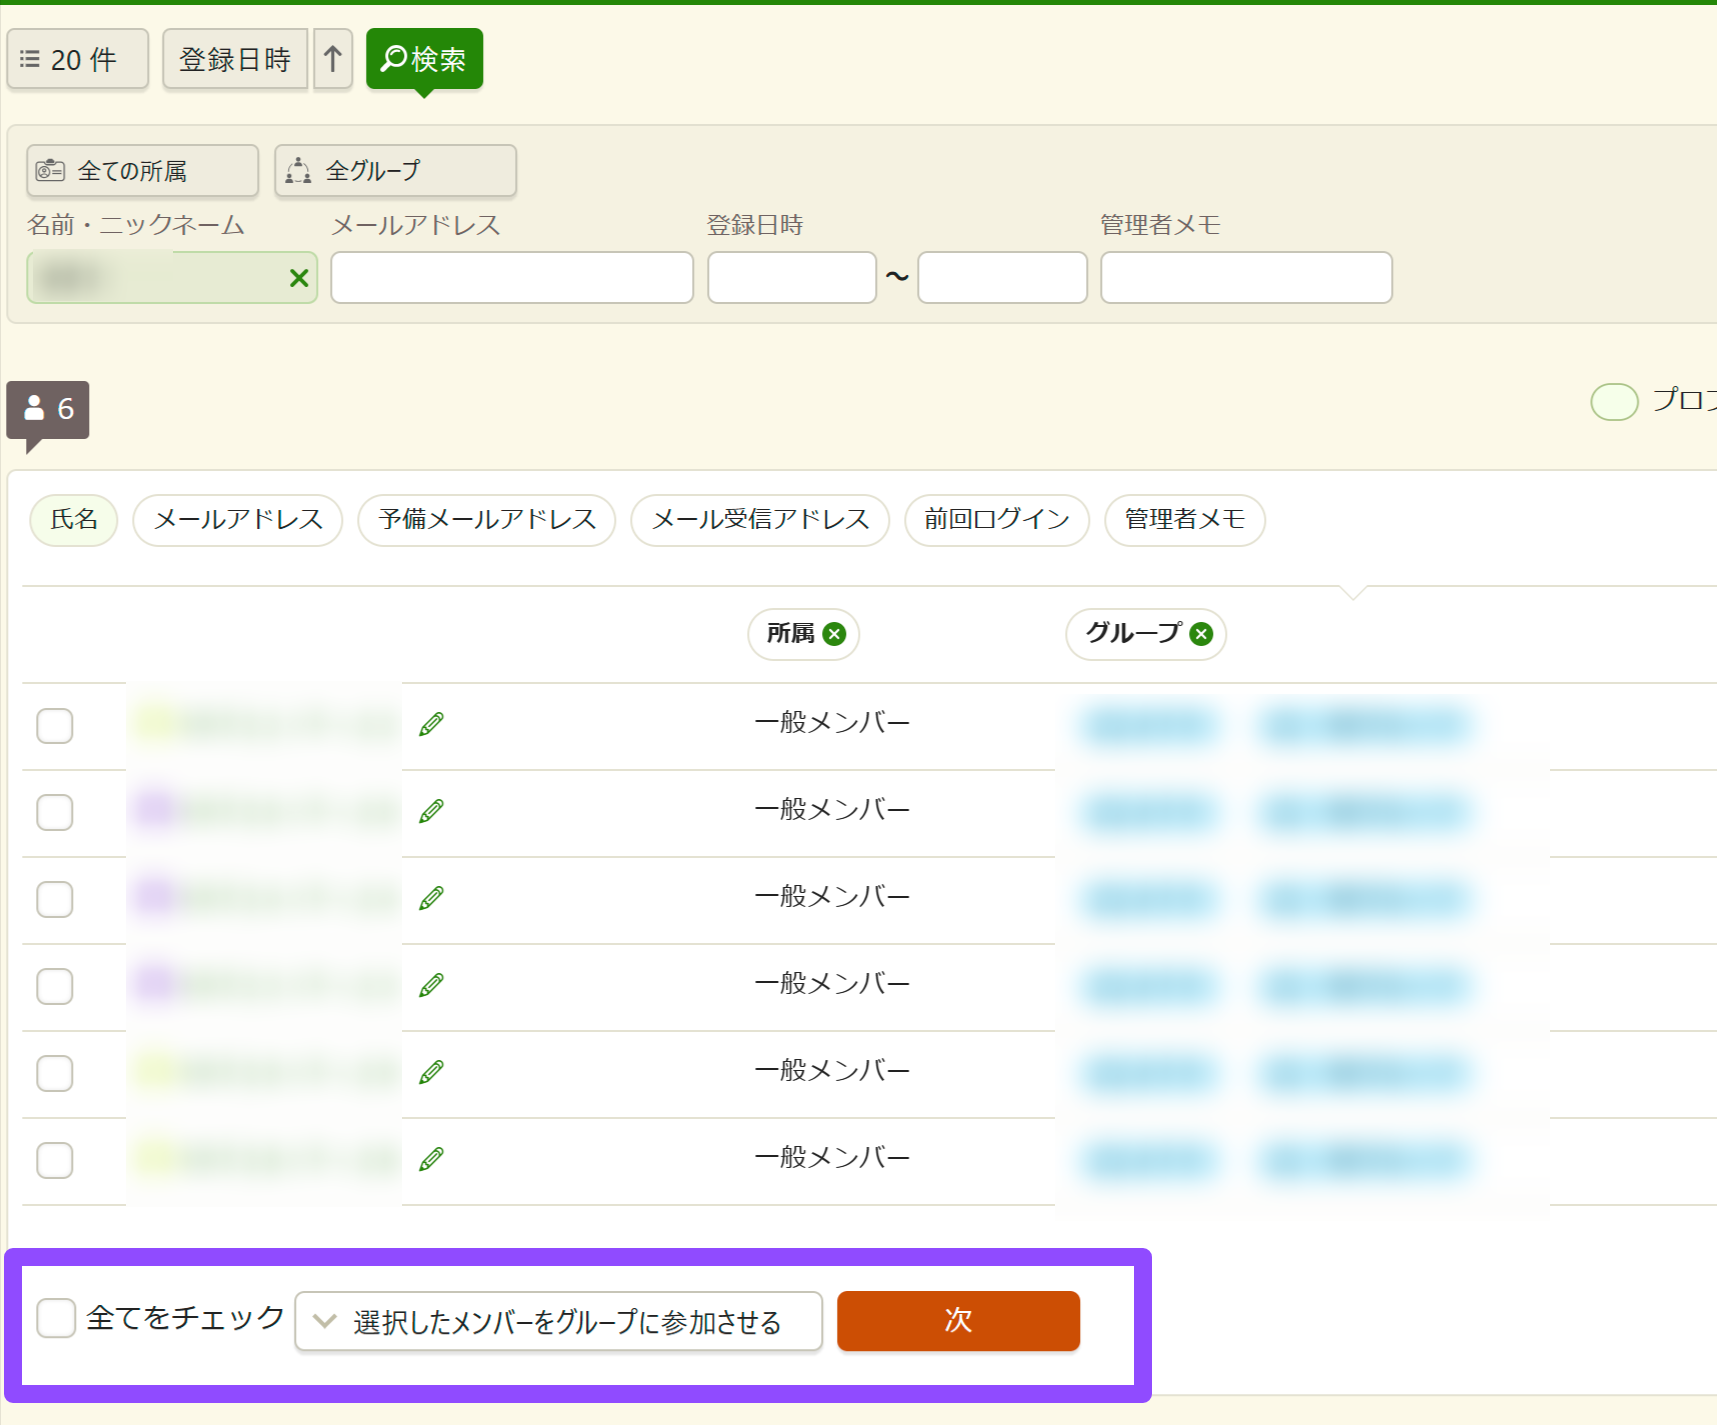Click 一般メンバー in the first row
The image size is (1717, 1425).
(832, 722)
